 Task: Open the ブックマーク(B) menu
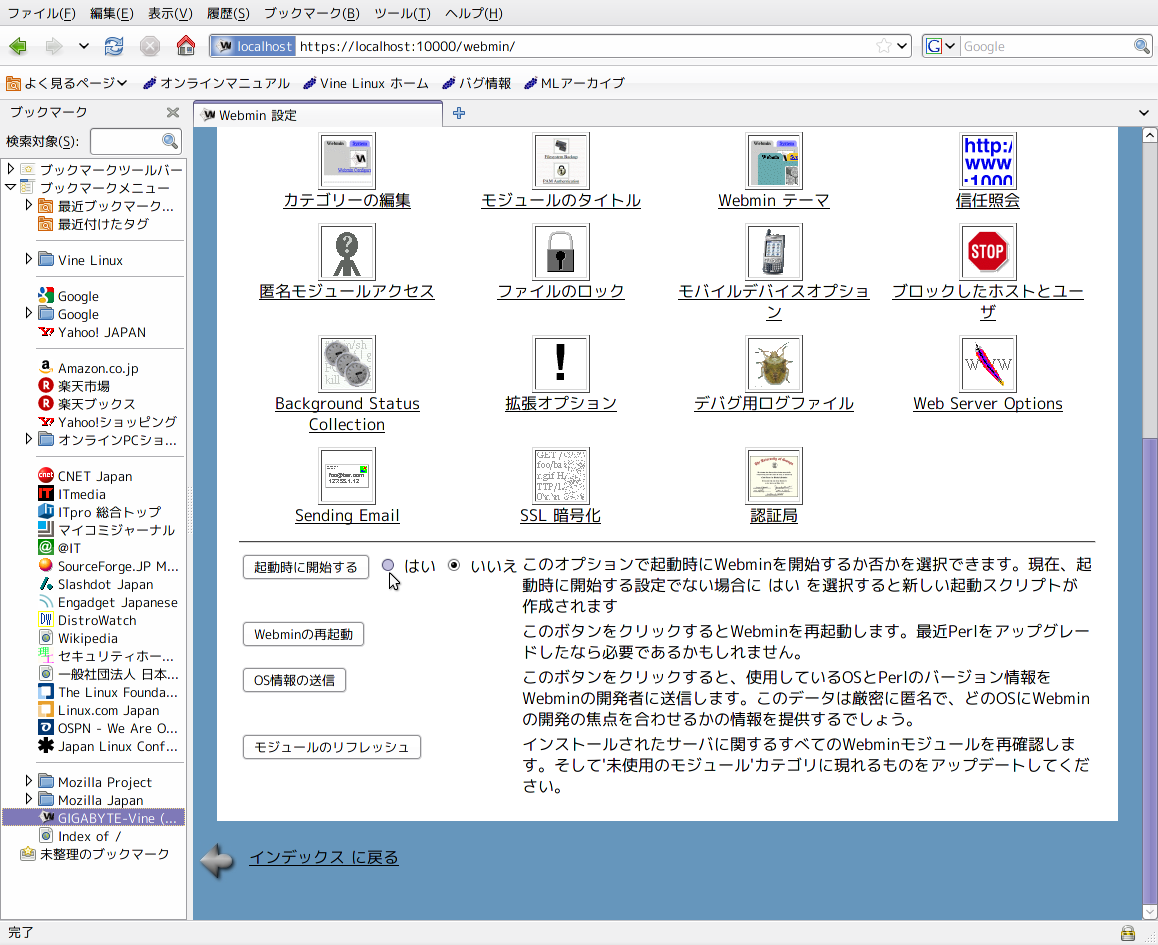coord(312,13)
